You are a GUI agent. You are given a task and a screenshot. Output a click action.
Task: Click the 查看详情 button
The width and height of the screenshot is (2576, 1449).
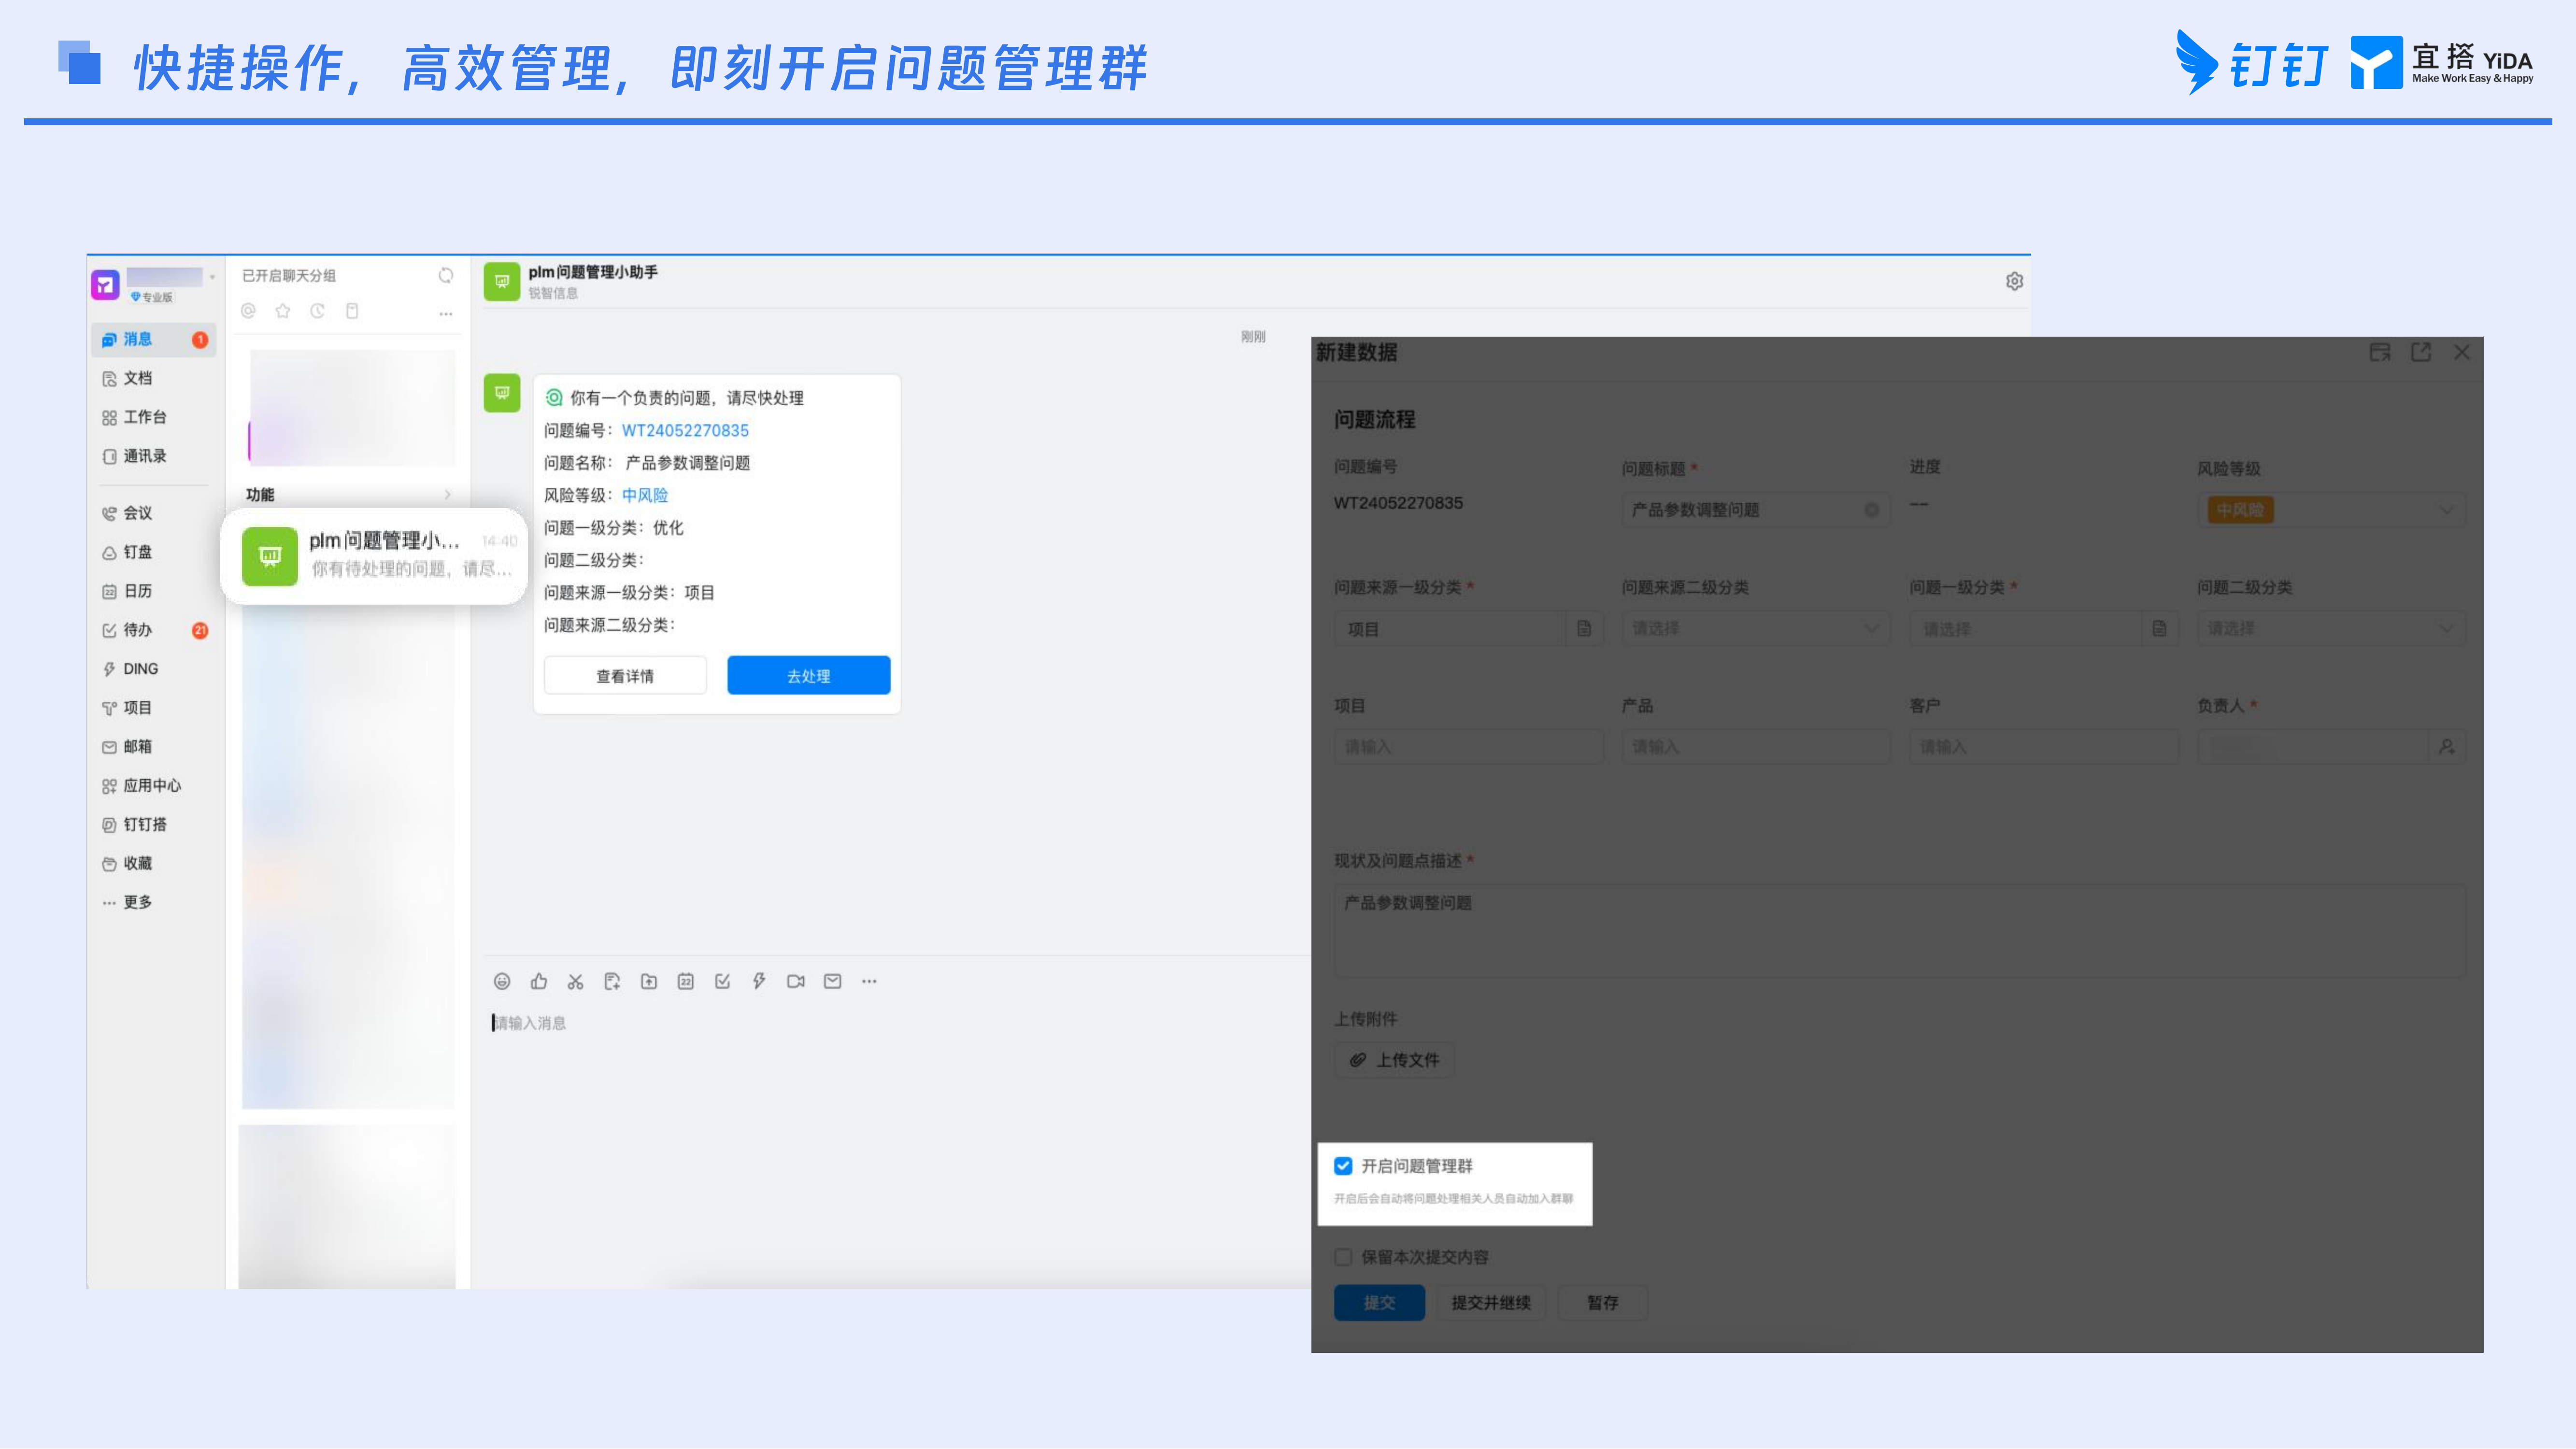pyautogui.click(x=625, y=676)
